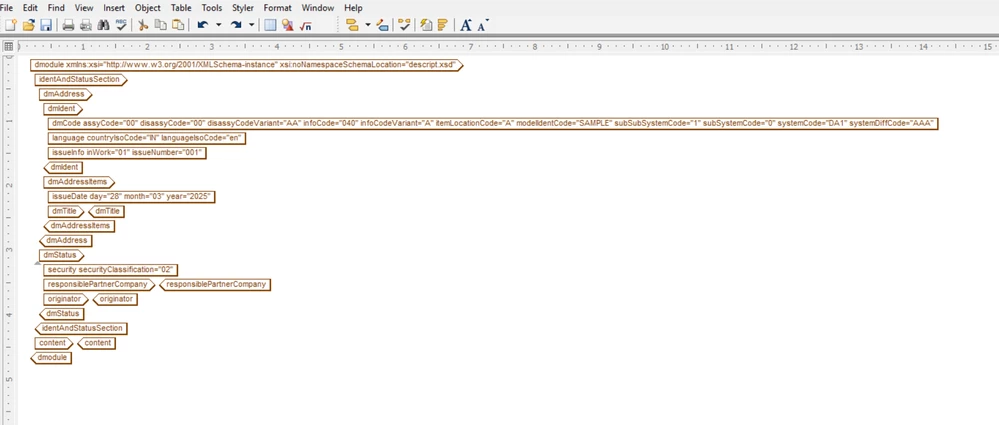The height and width of the screenshot is (425, 999).
Task: Click the ruler corner grid icon
Action: coord(9,47)
